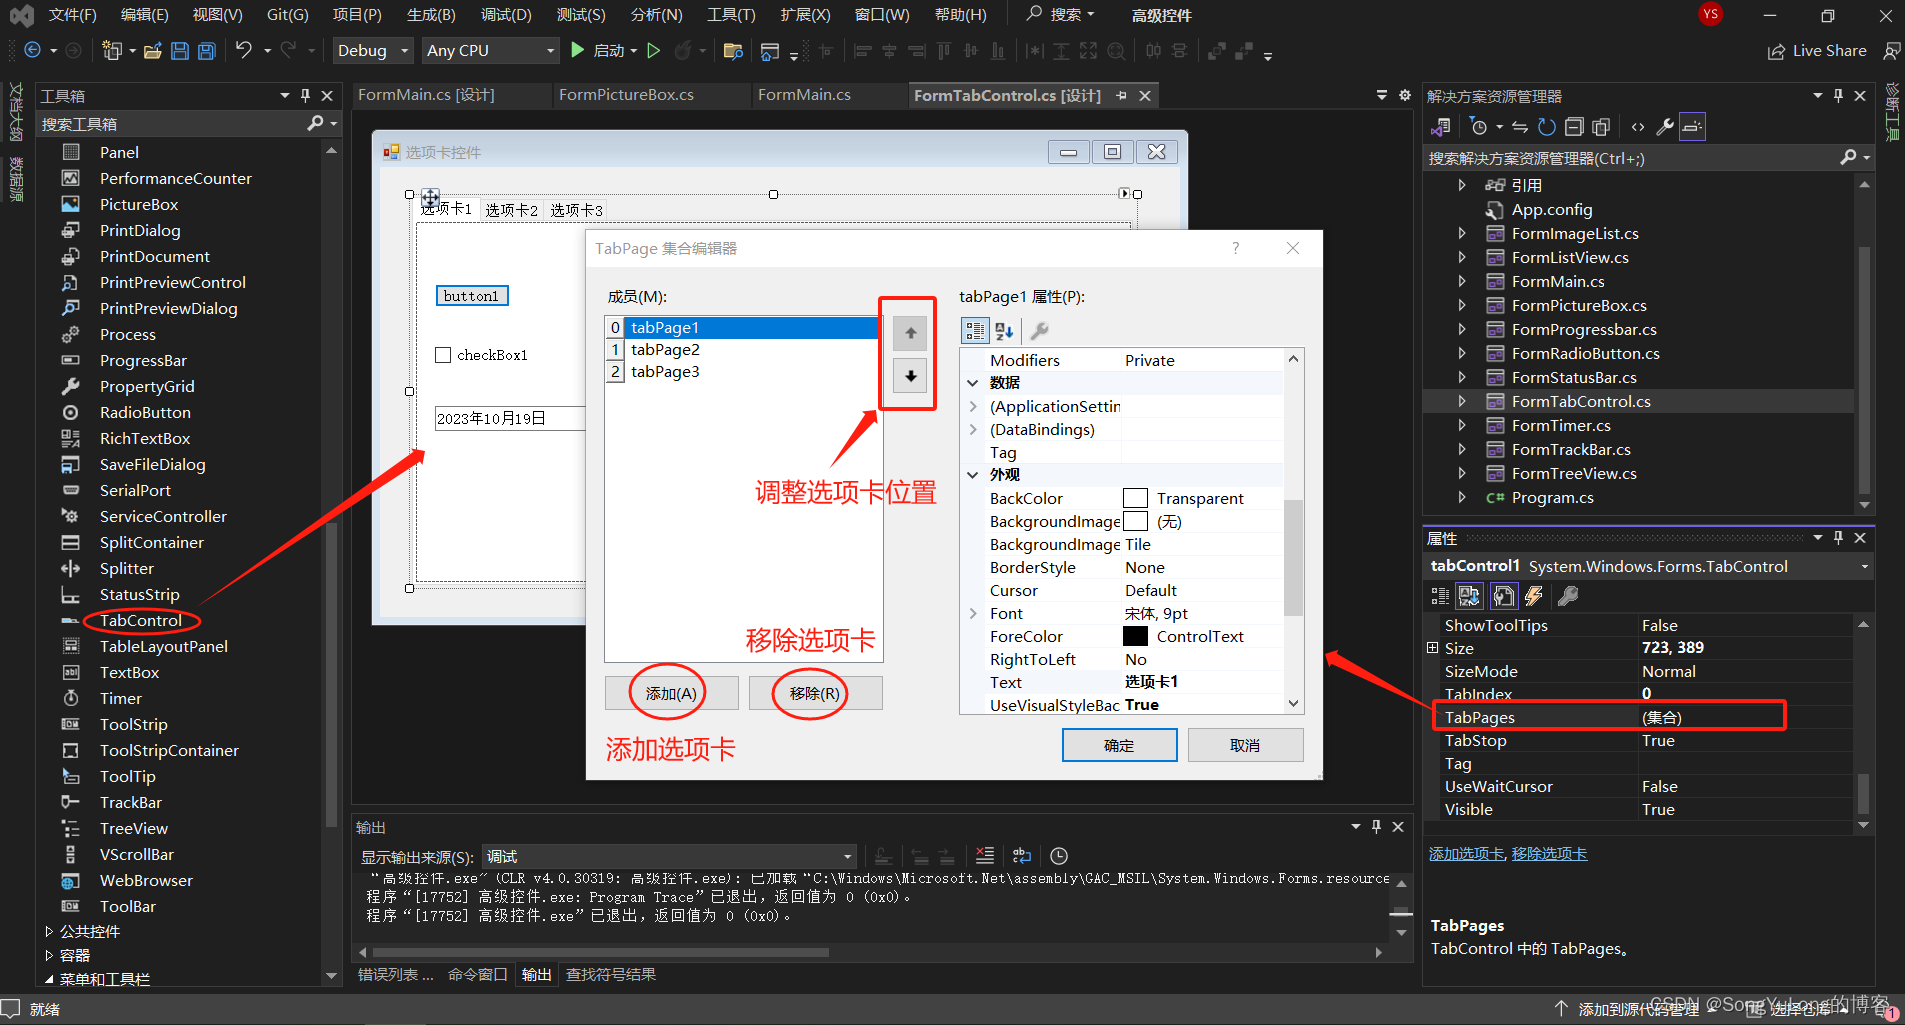Screen dimensions: 1905x1025
Task: Click the green Start debugging arrow
Action: pyautogui.click(x=577, y=50)
